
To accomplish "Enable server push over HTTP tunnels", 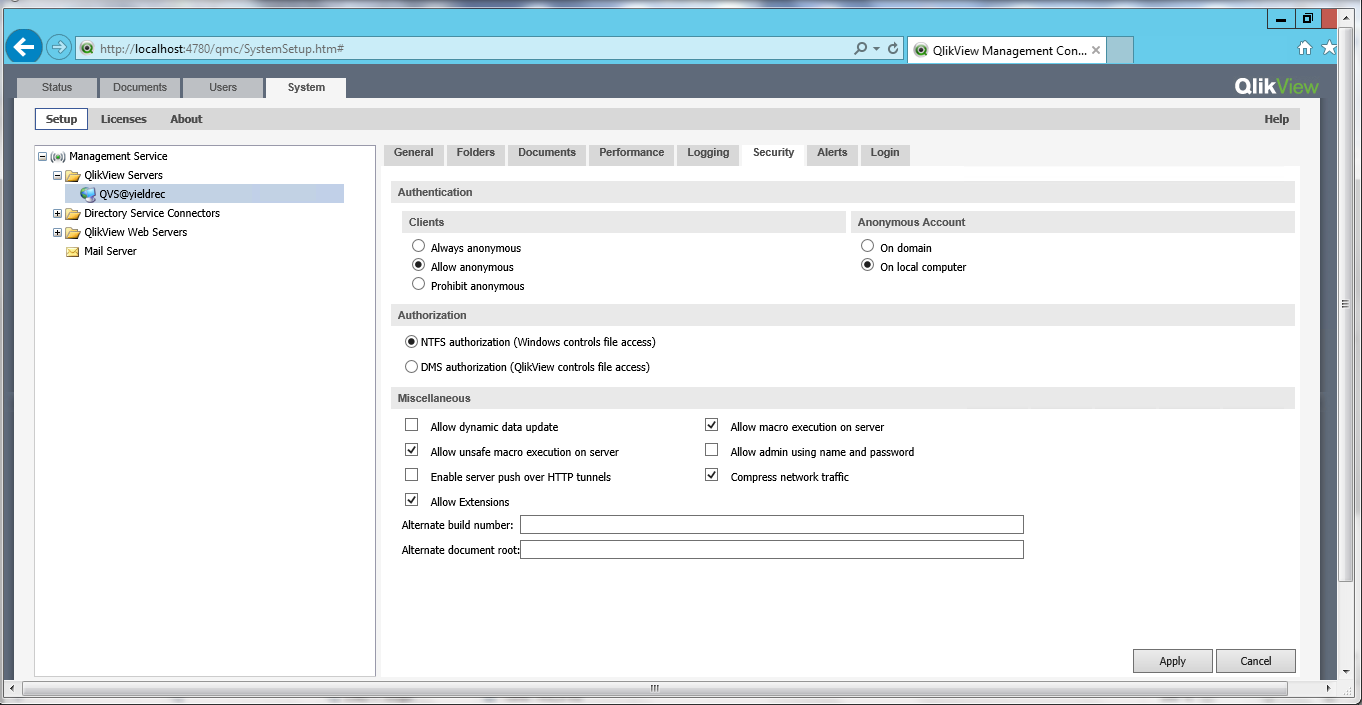I will (411, 475).
